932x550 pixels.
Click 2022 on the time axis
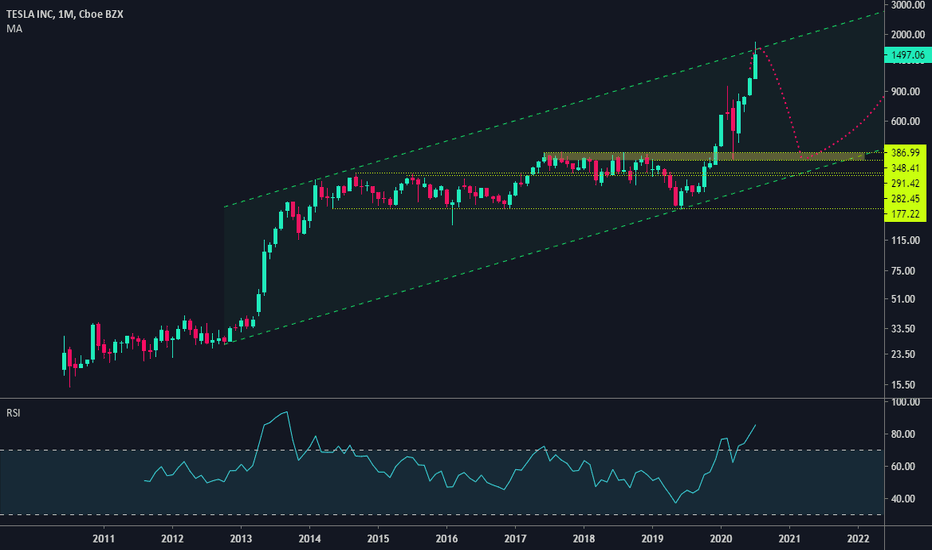[858, 539]
